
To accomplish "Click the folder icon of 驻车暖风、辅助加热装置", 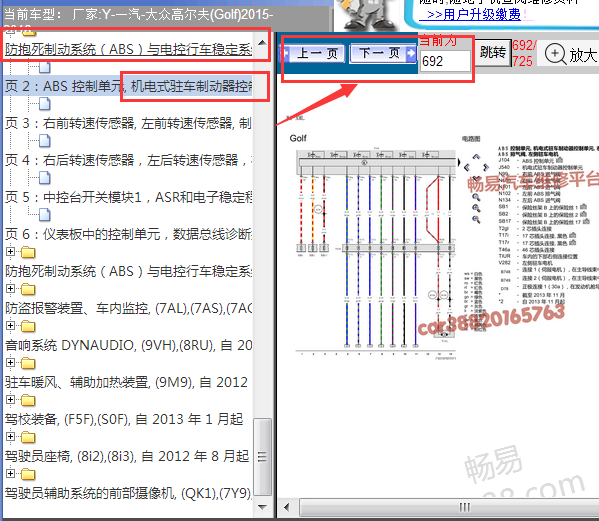I will 28,363.
